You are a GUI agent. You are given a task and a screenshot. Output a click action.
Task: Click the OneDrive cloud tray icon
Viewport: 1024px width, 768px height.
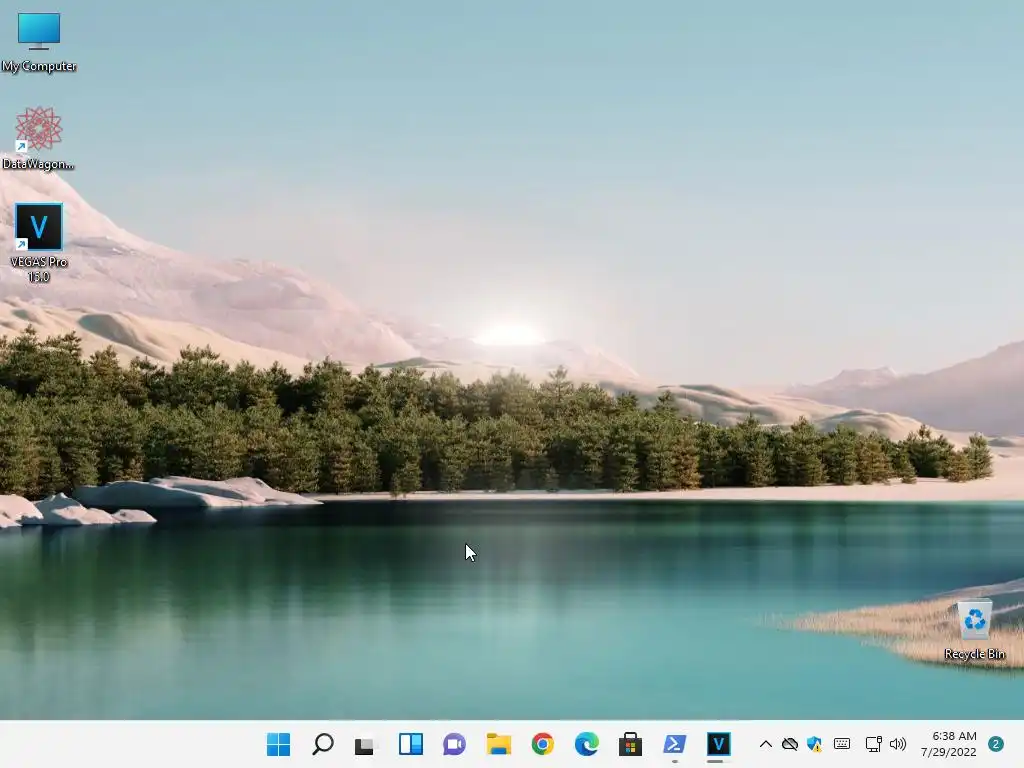pos(790,744)
